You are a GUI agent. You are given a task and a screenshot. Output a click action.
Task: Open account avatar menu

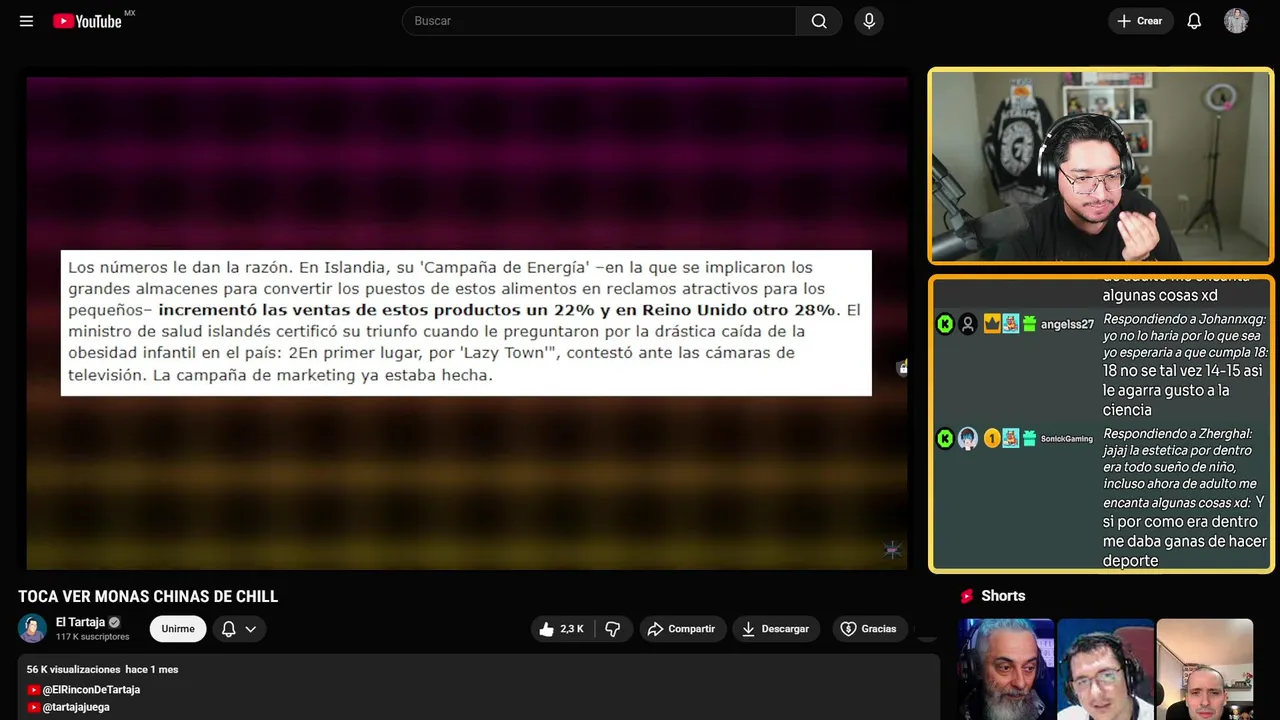pyautogui.click(x=1236, y=21)
